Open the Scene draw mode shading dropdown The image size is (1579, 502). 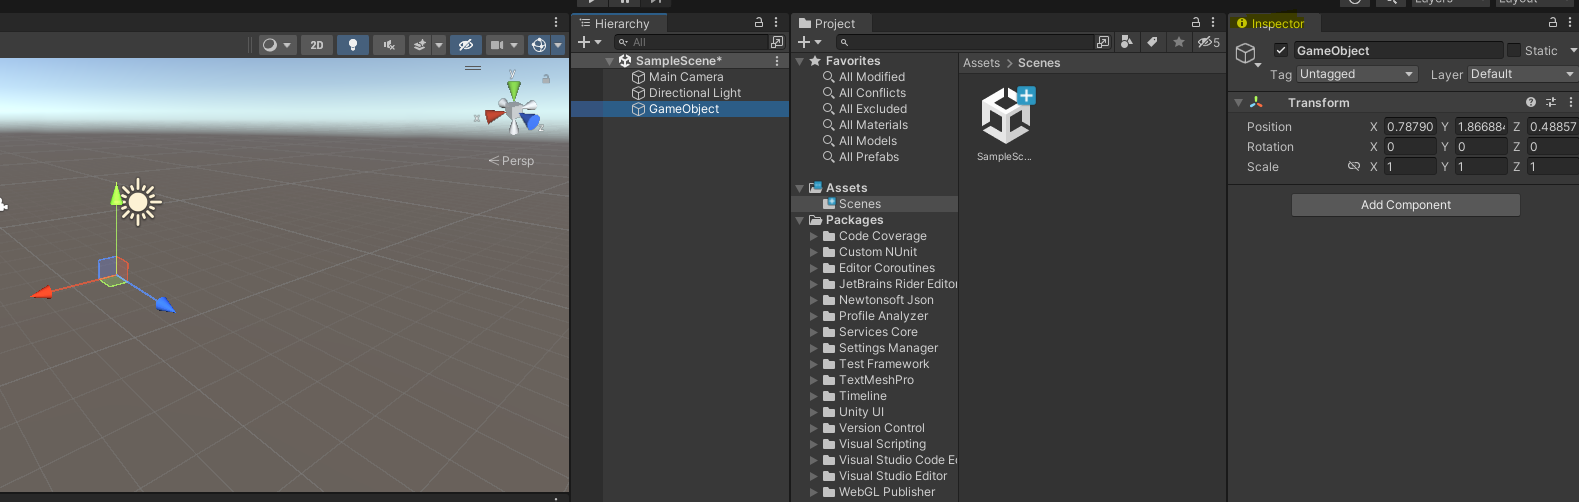click(x=277, y=45)
